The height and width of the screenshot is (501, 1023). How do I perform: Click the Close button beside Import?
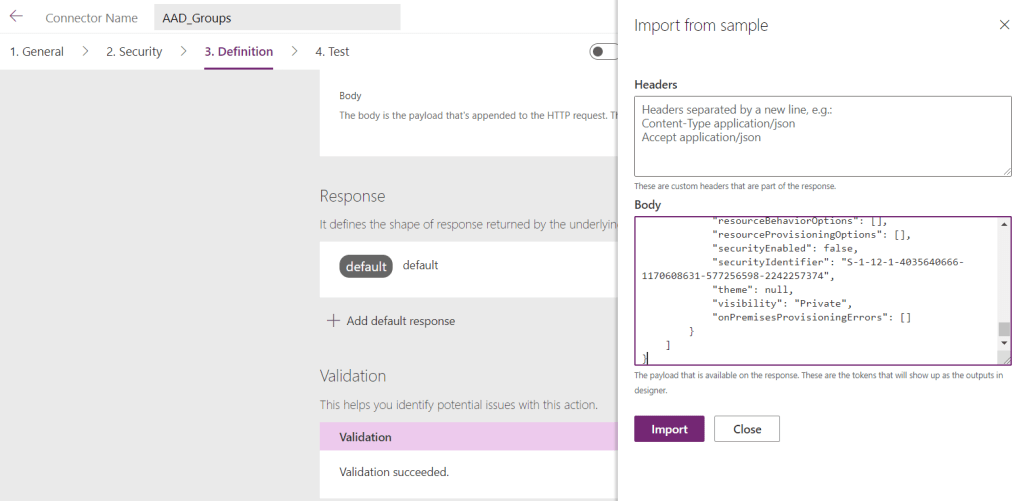(x=746, y=429)
